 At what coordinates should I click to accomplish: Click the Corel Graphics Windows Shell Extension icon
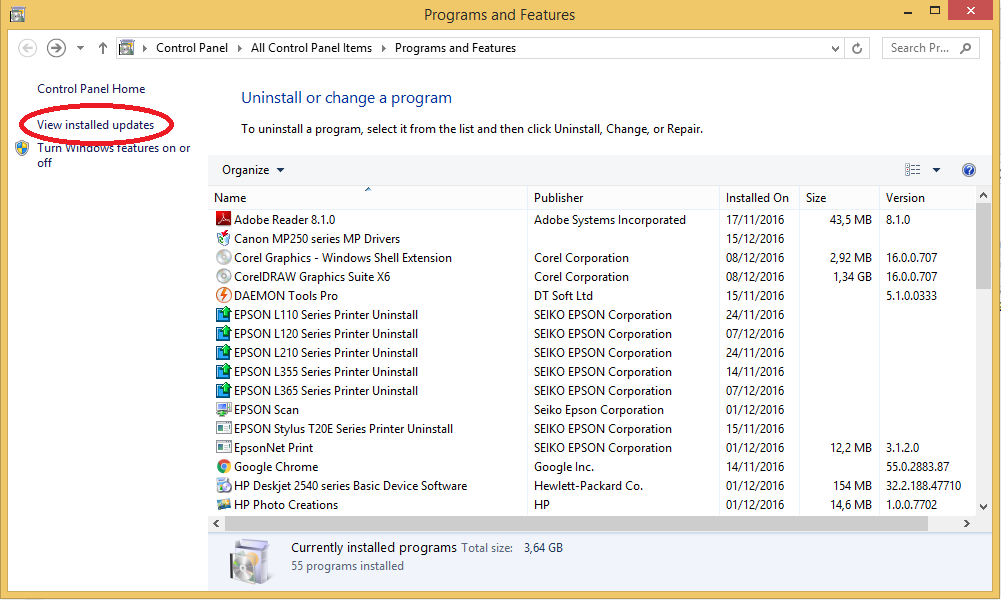pyautogui.click(x=223, y=257)
